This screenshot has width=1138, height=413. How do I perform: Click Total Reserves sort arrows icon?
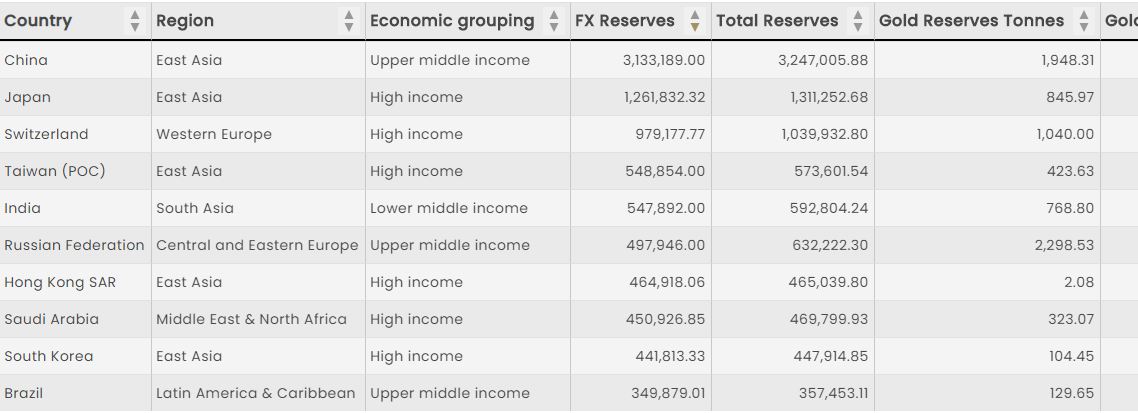[x=857, y=21]
